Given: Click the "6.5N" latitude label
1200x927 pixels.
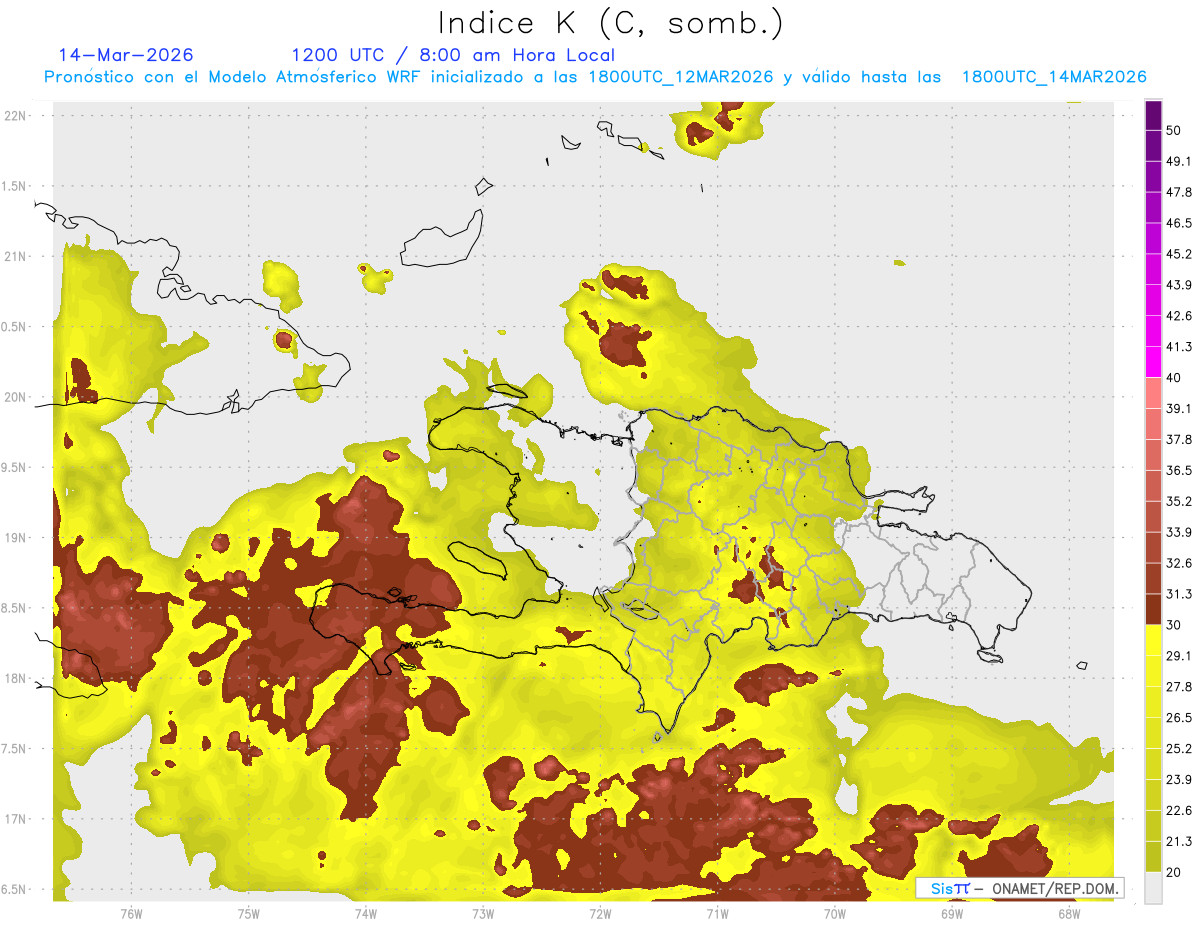Looking at the screenshot, I should click(15, 889).
